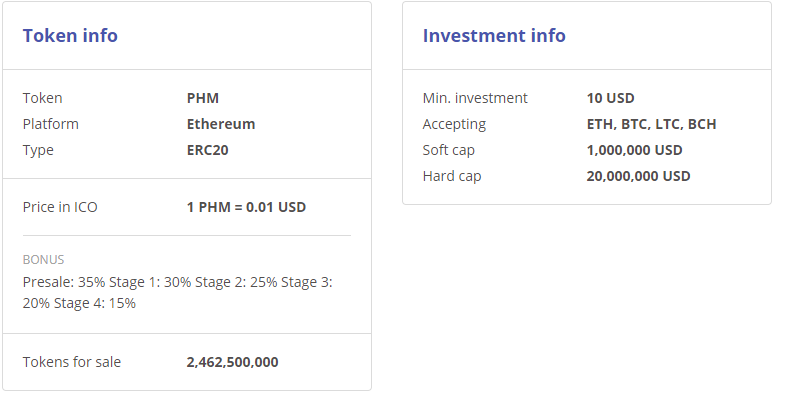Select the 1 PHM = 0.01 USD price

click(246, 207)
